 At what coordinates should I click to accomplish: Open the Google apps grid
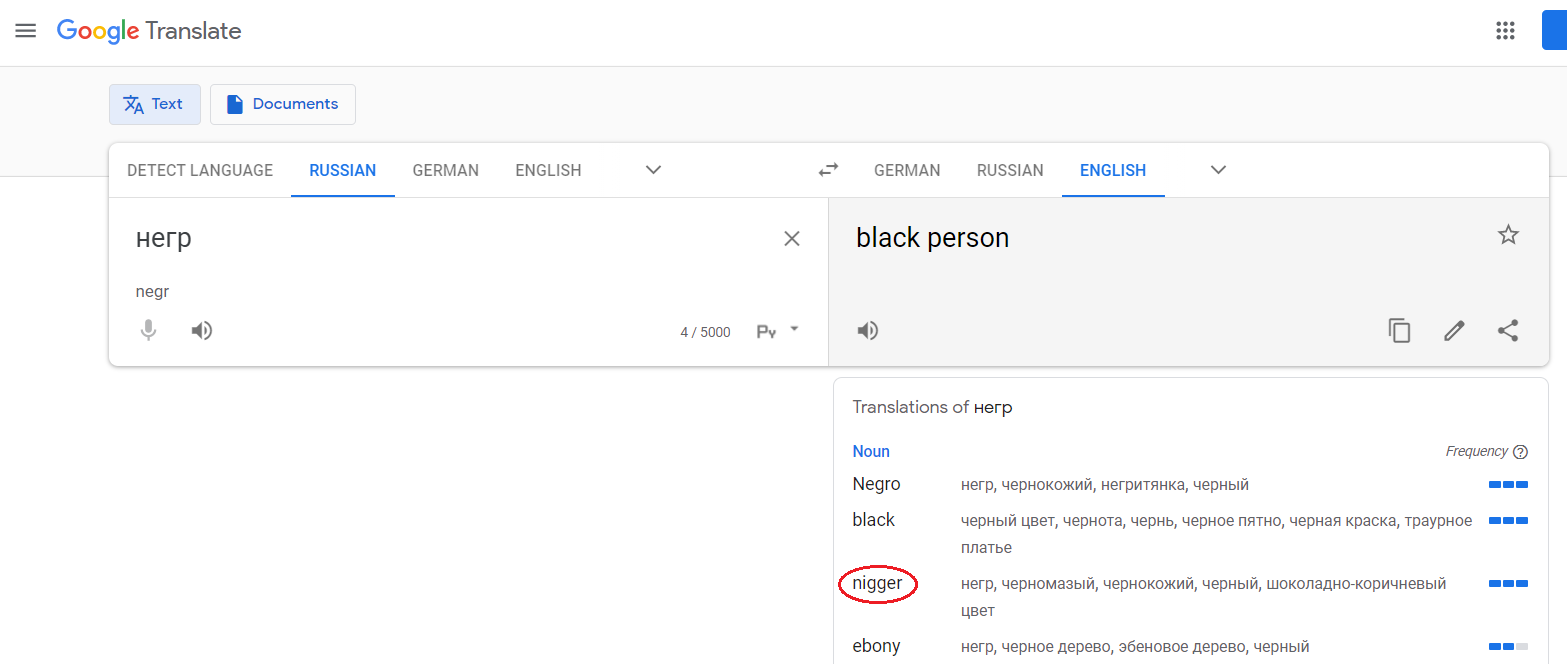(x=1505, y=31)
